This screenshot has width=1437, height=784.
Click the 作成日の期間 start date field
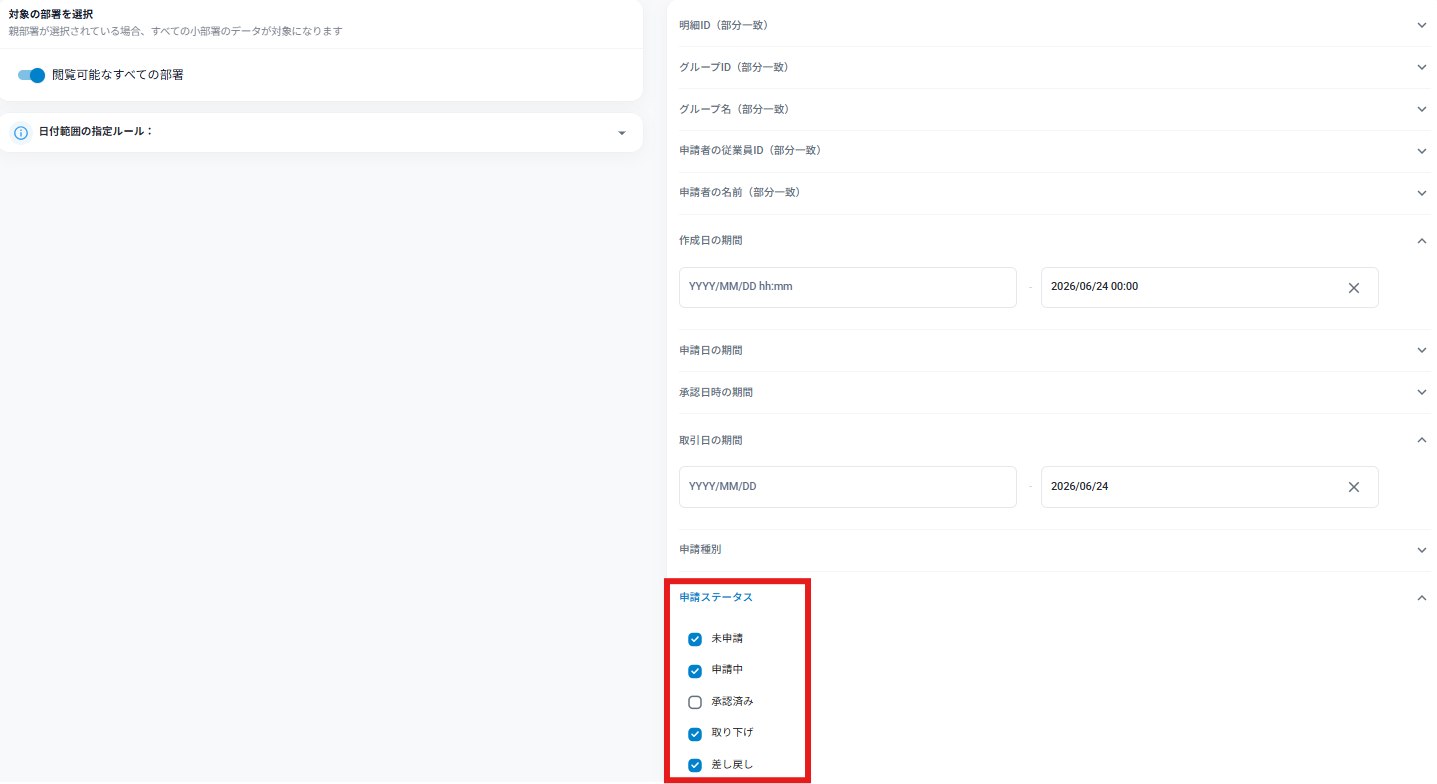[x=848, y=287]
